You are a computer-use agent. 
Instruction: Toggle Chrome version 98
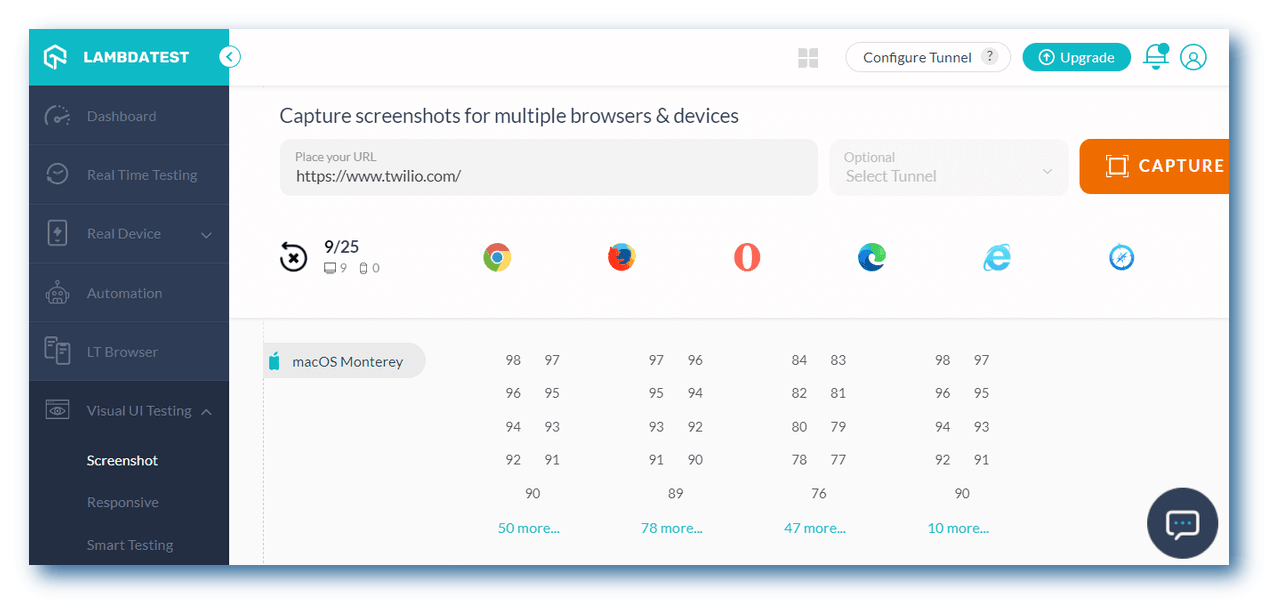pos(513,360)
